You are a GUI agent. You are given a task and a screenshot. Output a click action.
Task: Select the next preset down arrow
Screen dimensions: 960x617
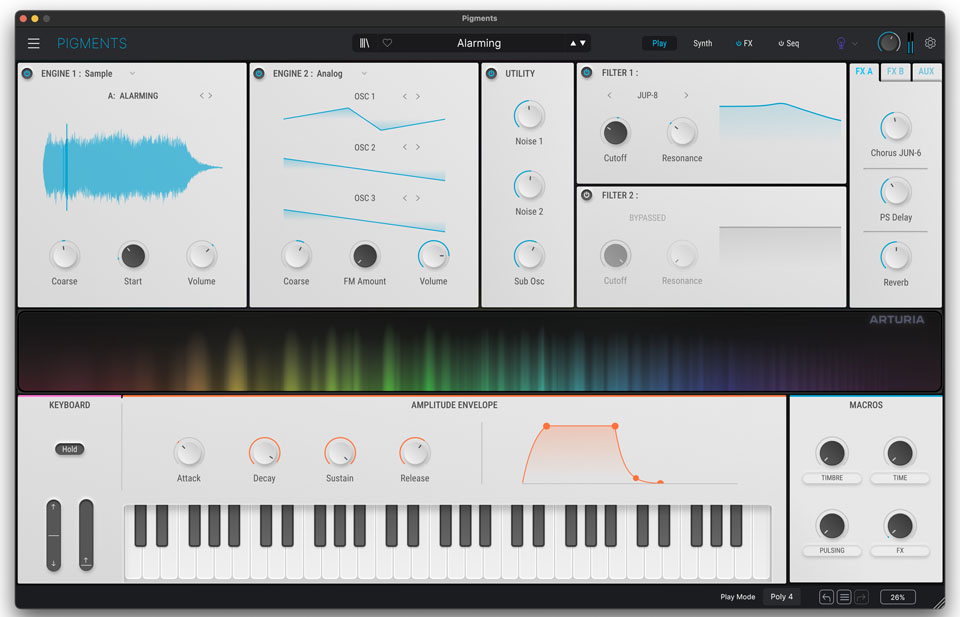(583, 43)
